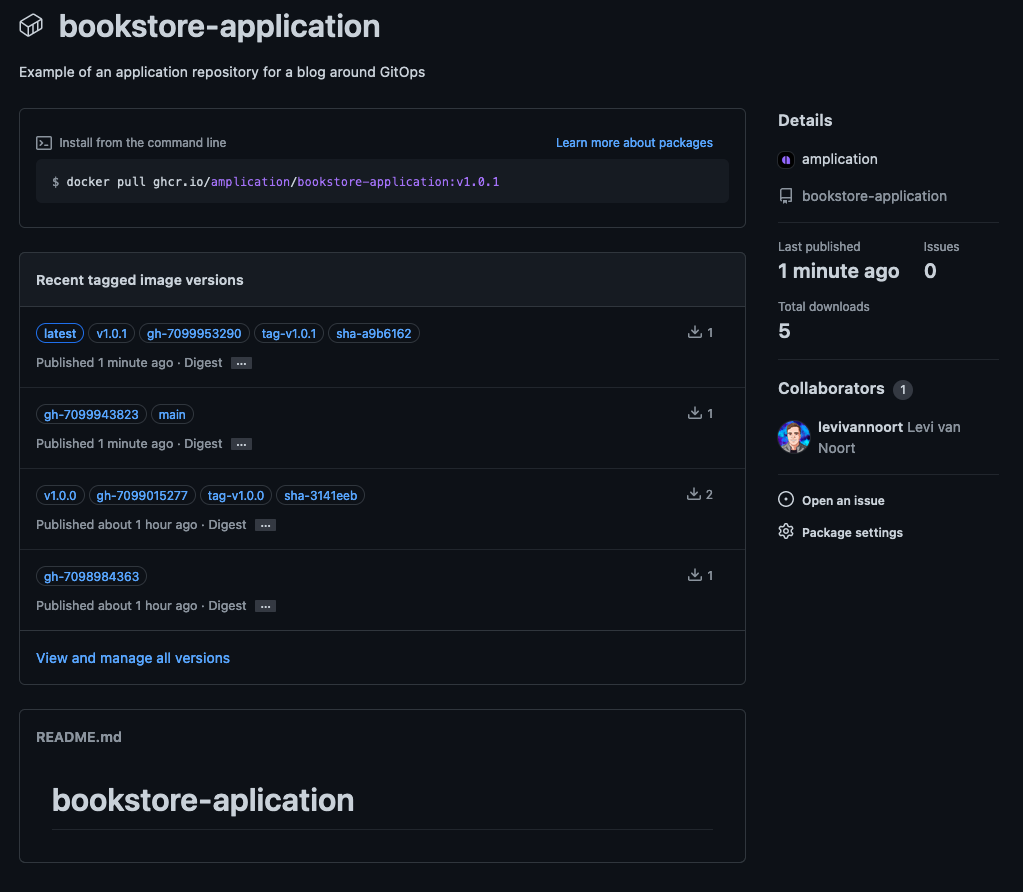Click the Open an issue circle icon
The image size is (1023, 892).
(786, 500)
